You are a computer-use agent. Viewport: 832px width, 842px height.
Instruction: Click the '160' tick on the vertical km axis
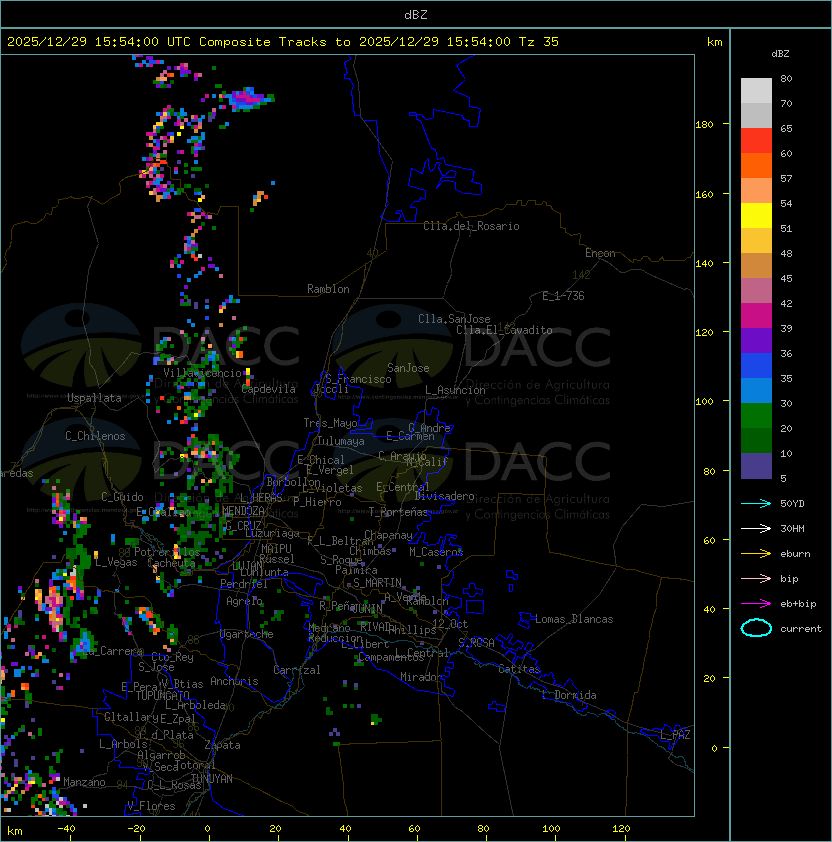[x=704, y=194]
